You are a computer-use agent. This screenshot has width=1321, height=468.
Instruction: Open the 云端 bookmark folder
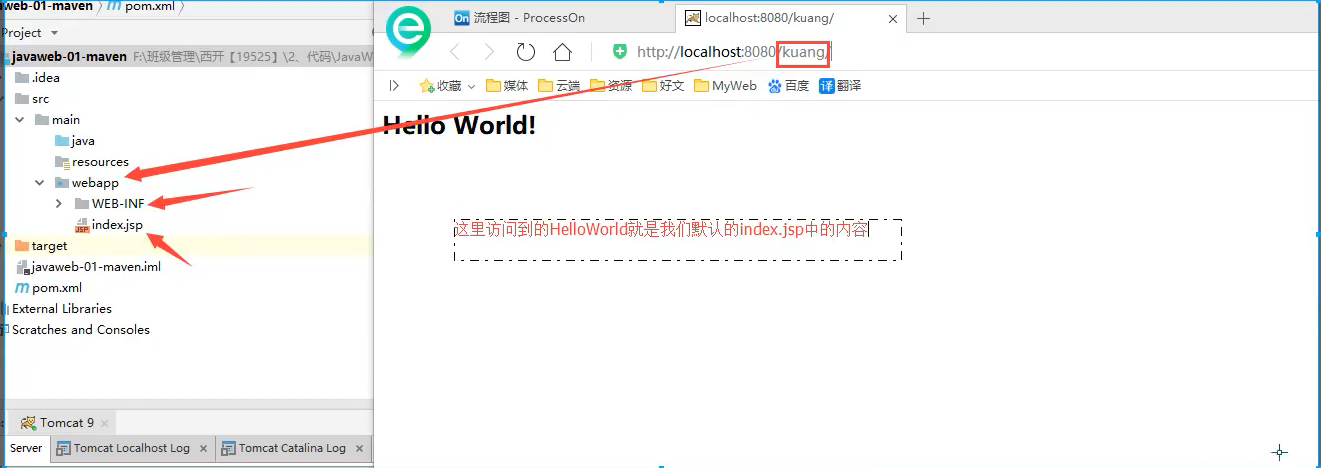[x=559, y=86]
